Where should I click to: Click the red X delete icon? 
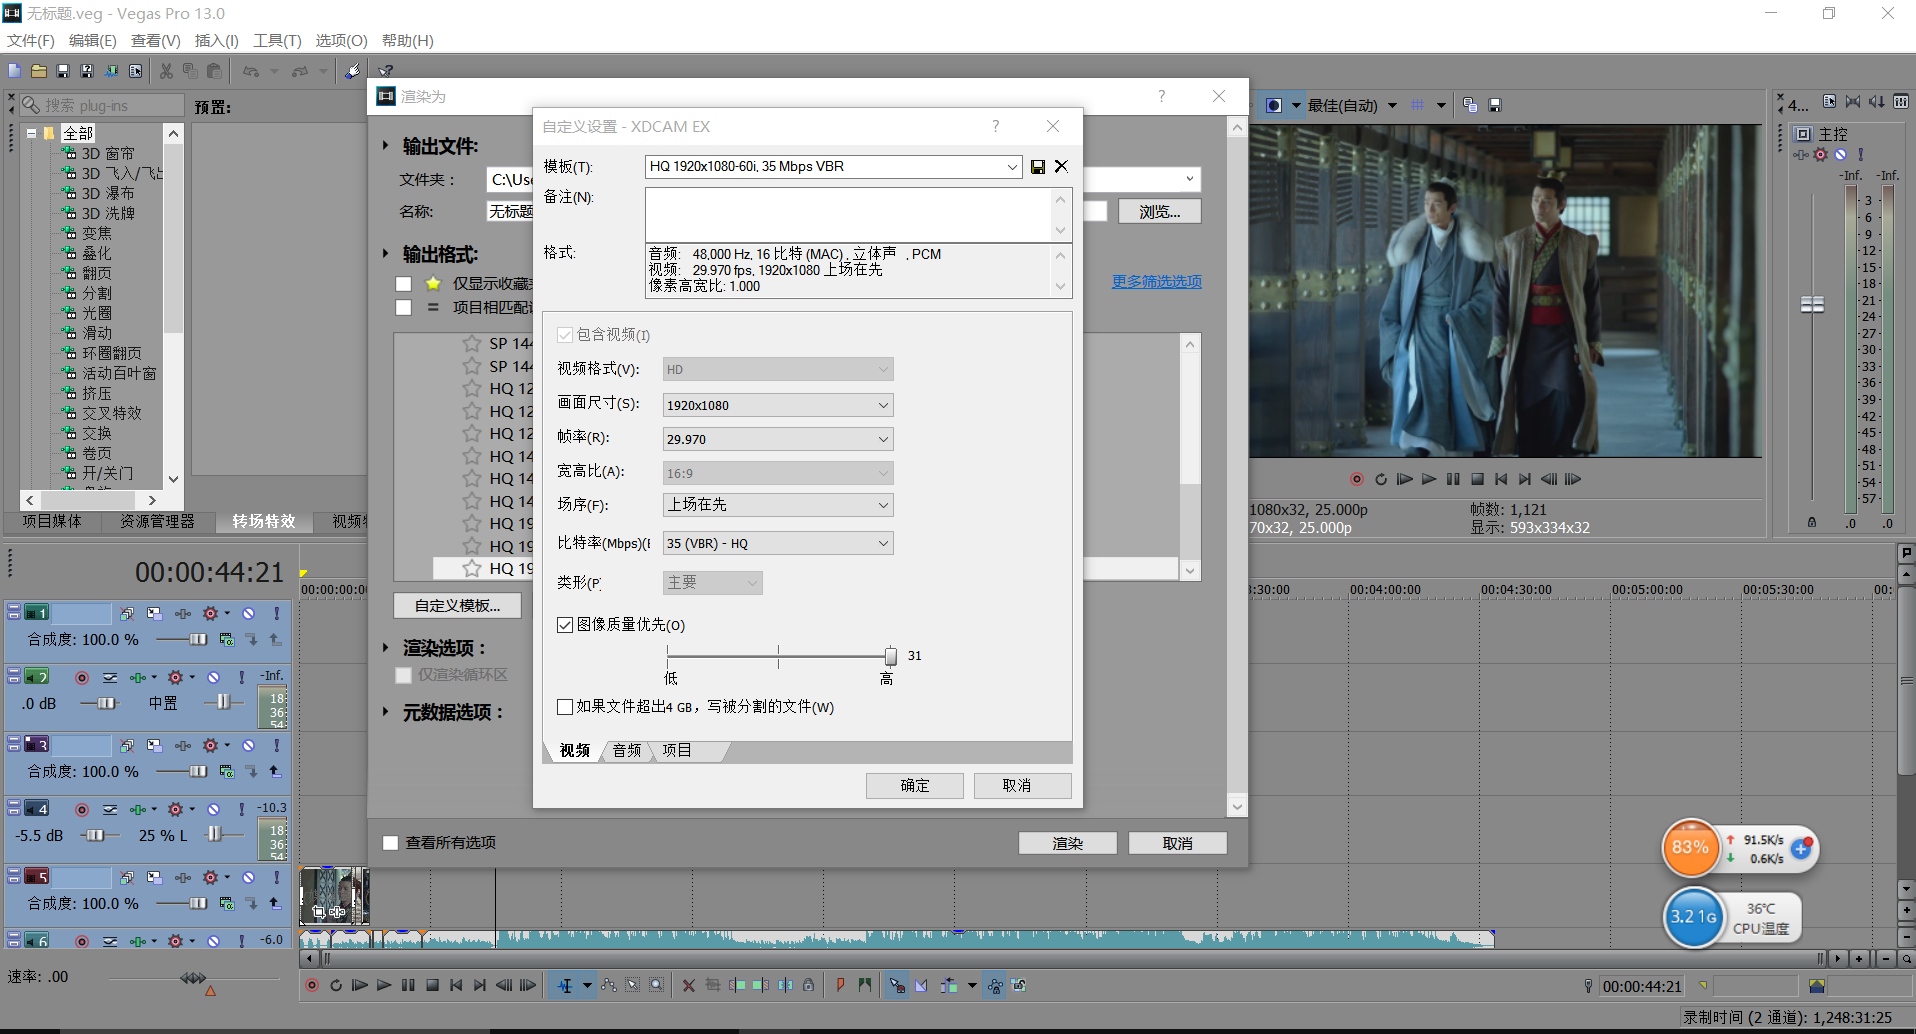(x=689, y=985)
